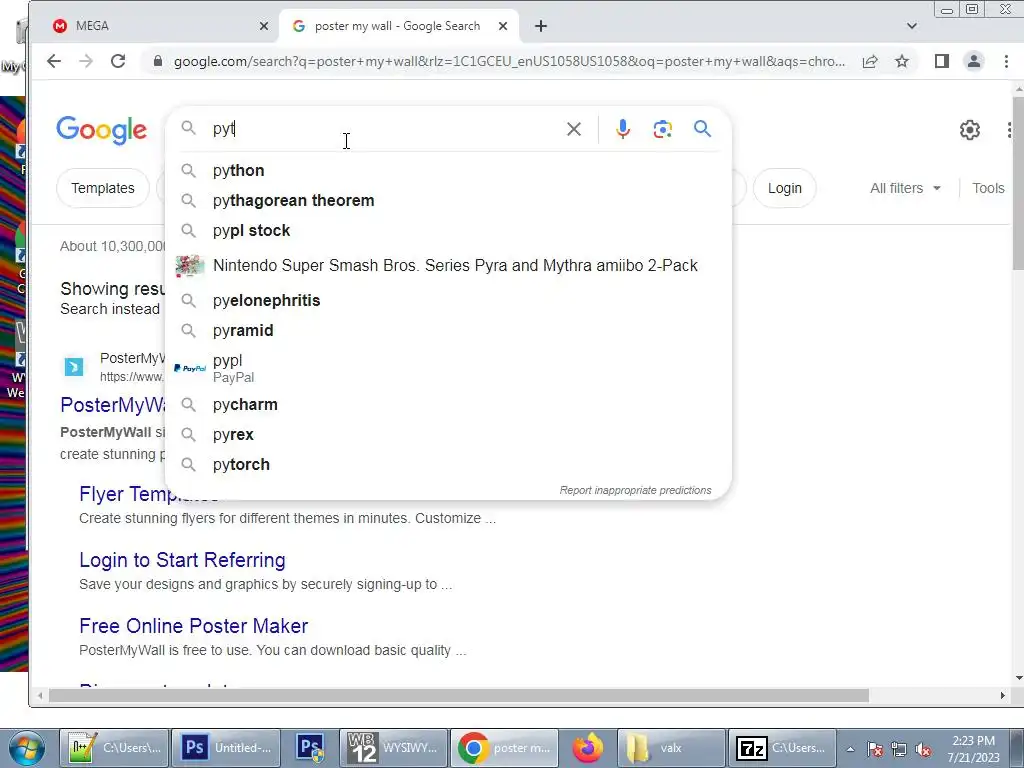Choose the pyramid suggestion

coord(448,330)
